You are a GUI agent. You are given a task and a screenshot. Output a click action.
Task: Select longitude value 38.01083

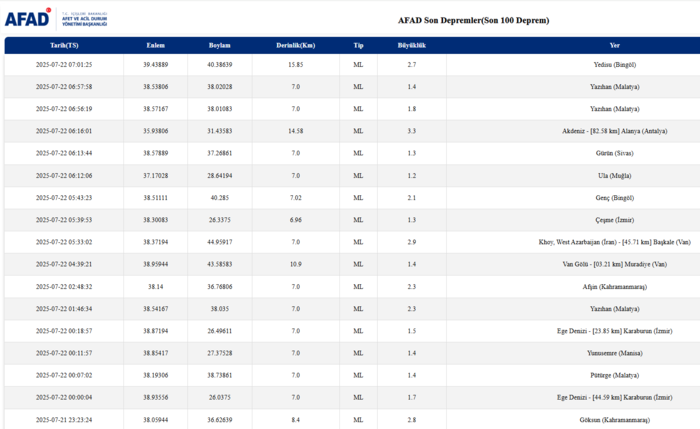point(220,109)
